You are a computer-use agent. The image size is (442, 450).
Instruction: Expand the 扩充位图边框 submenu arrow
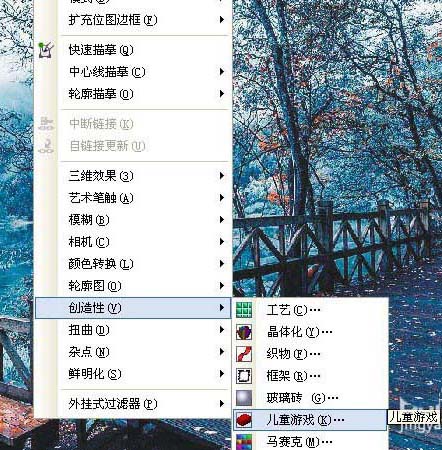tap(222, 20)
